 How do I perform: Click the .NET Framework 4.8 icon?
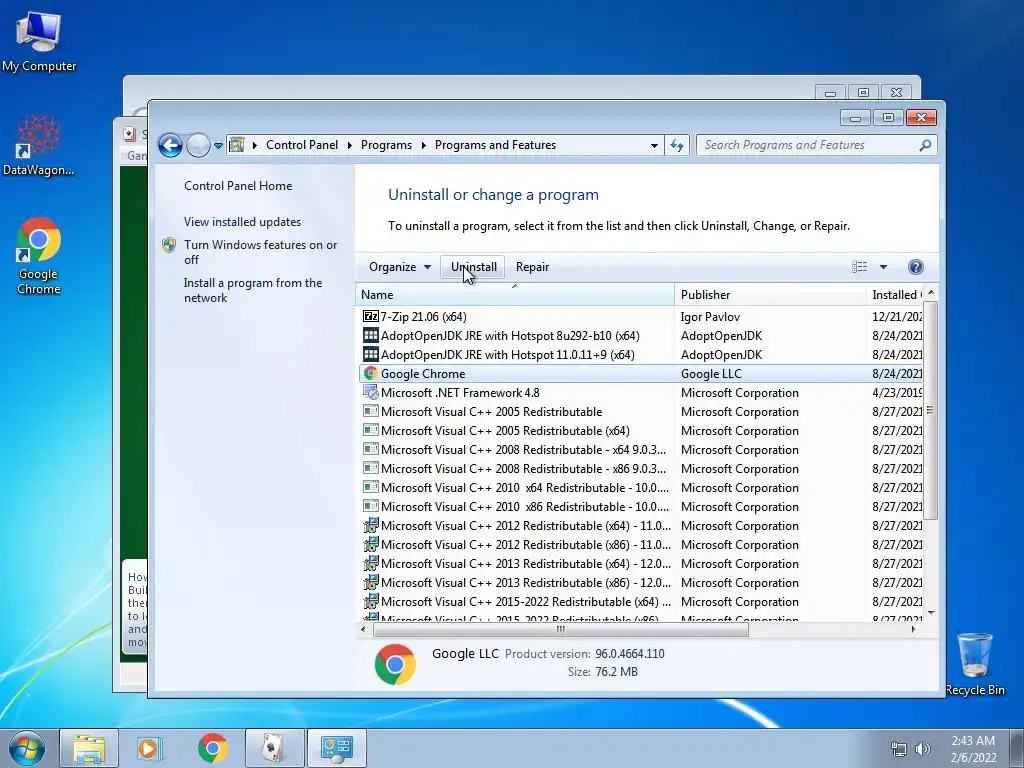tap(370, 392)
